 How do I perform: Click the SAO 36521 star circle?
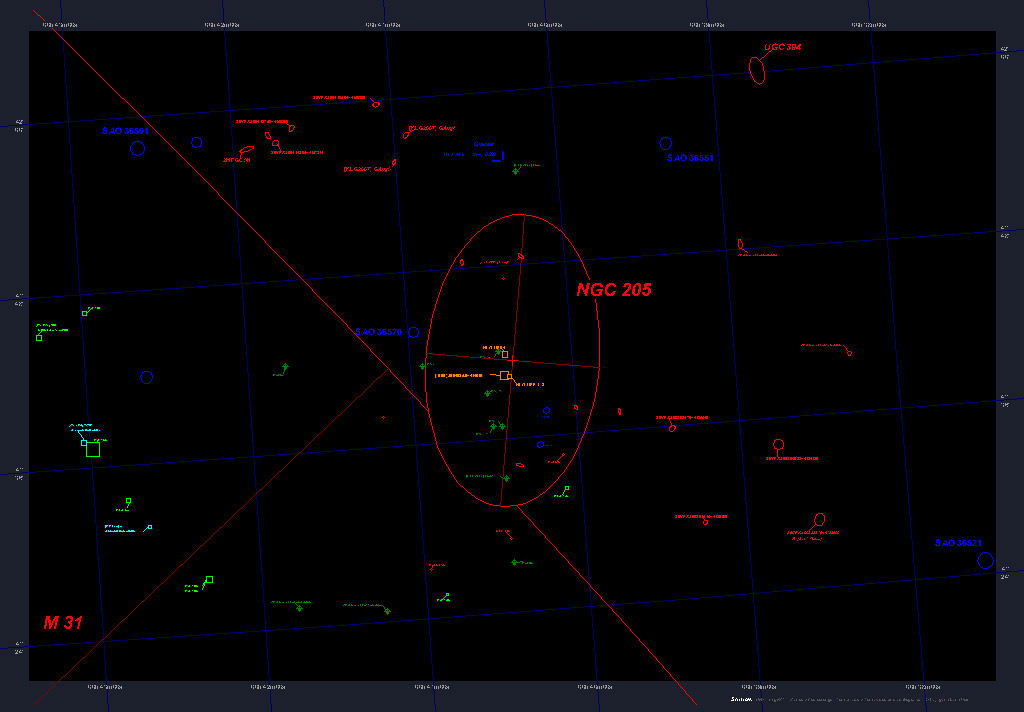click(x=985, y=560)
